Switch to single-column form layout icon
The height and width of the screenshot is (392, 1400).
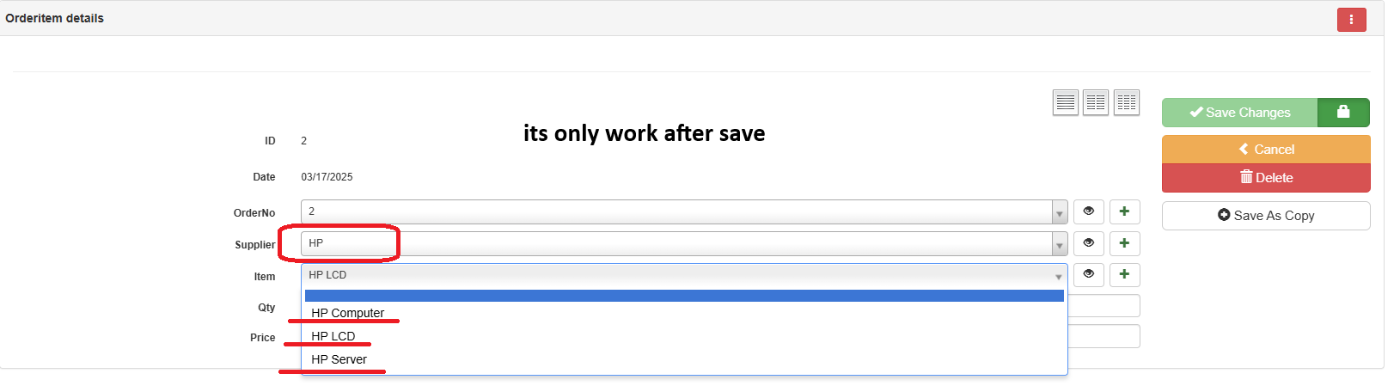(1066, 102)
